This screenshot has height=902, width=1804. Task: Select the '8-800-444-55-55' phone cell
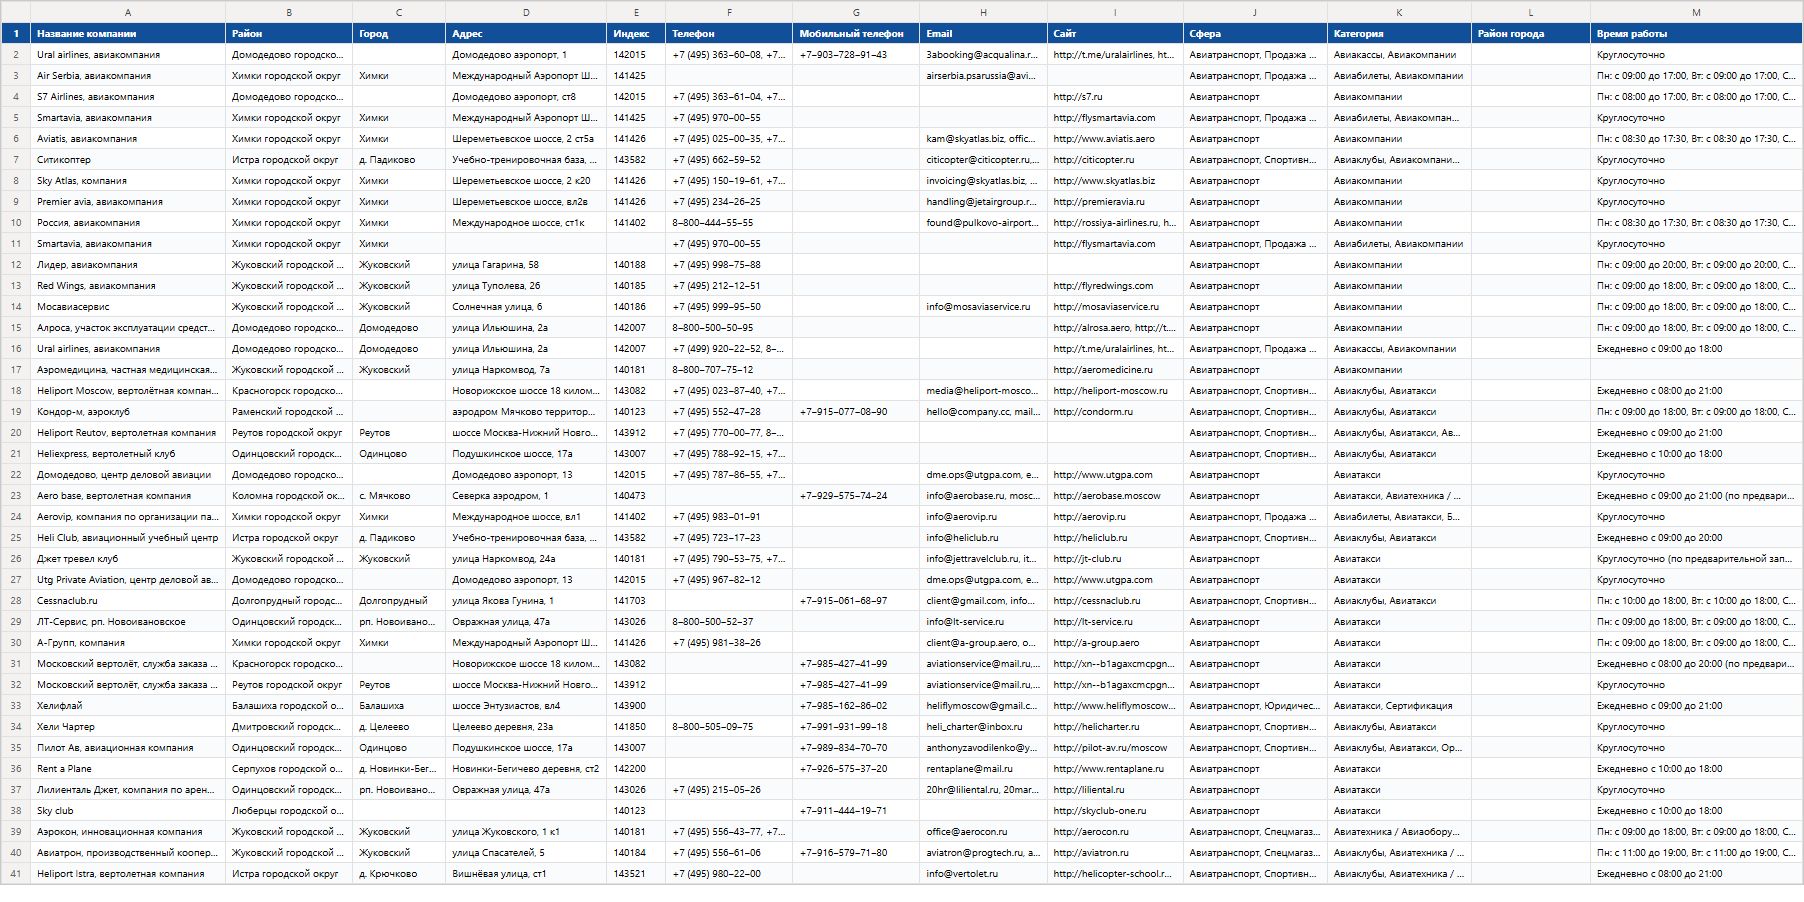click(729, 223)
